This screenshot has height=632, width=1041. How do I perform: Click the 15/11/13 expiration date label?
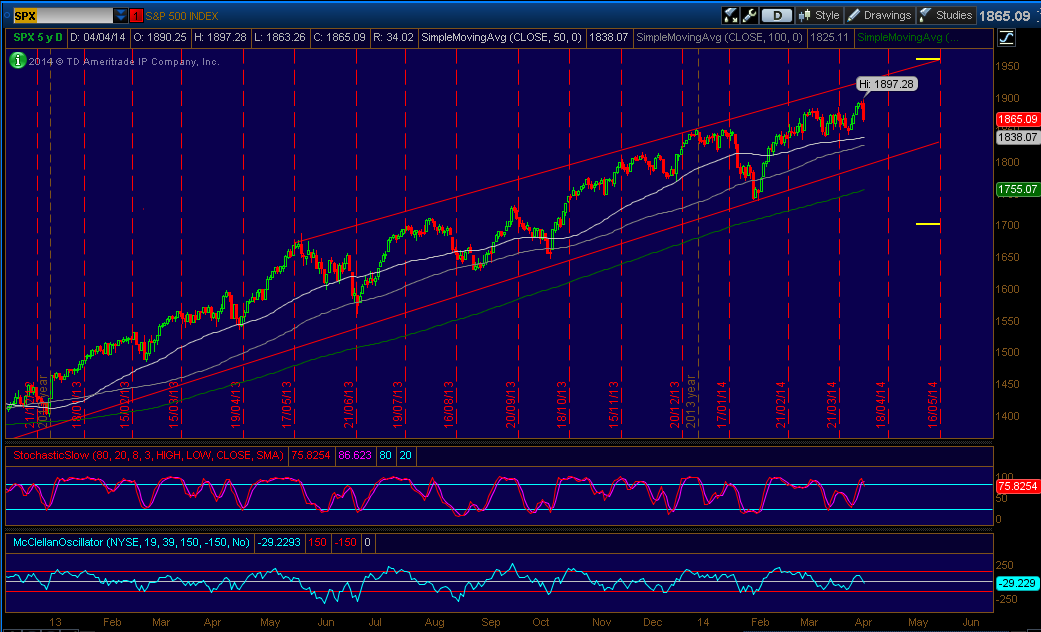(615, 404)
